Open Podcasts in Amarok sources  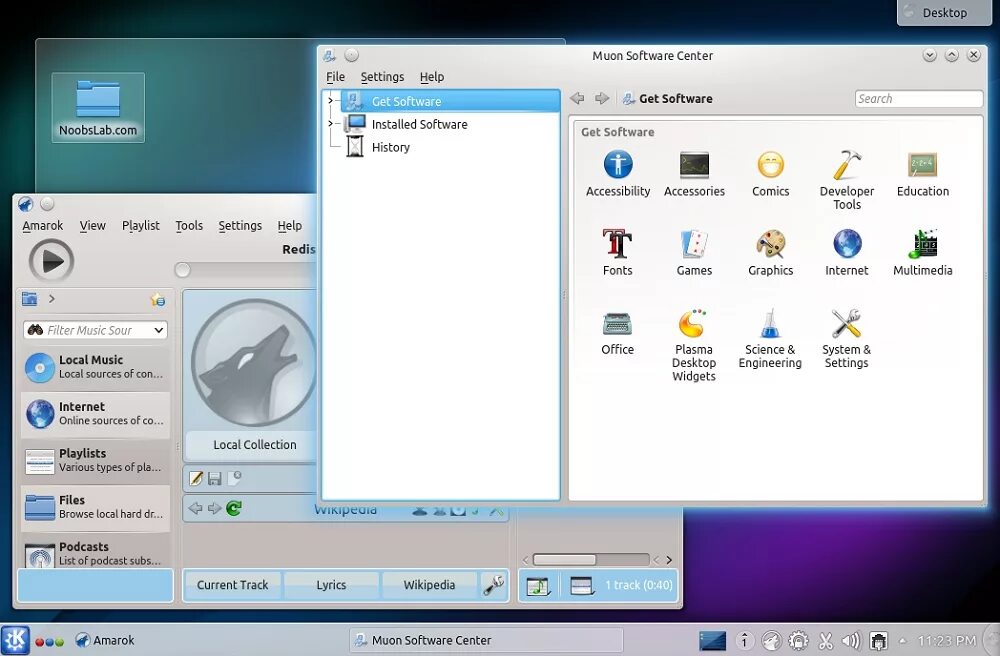(96, 552)
